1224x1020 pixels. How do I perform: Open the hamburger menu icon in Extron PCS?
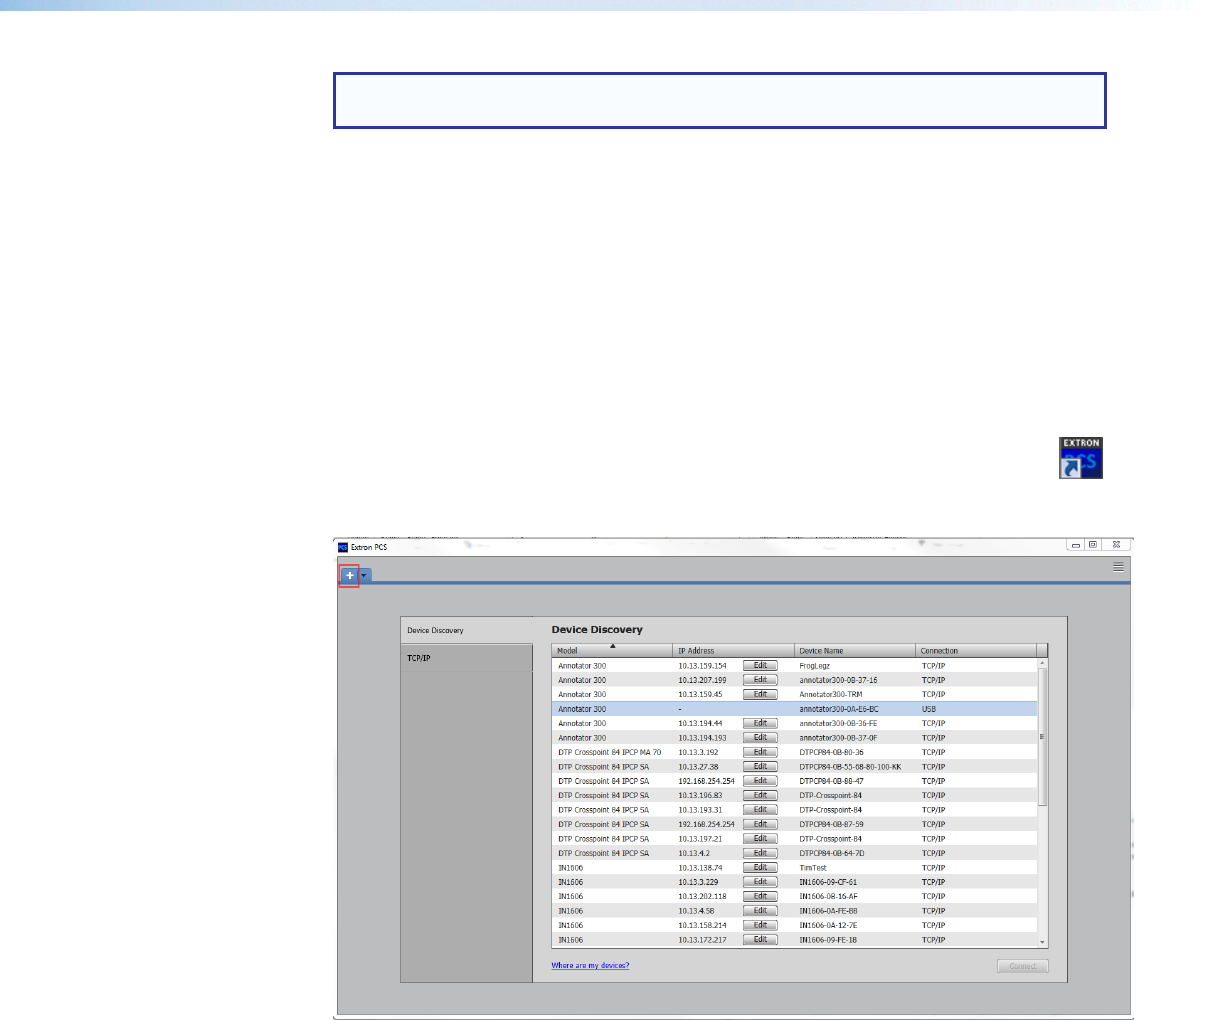(x=1119, y=567)
